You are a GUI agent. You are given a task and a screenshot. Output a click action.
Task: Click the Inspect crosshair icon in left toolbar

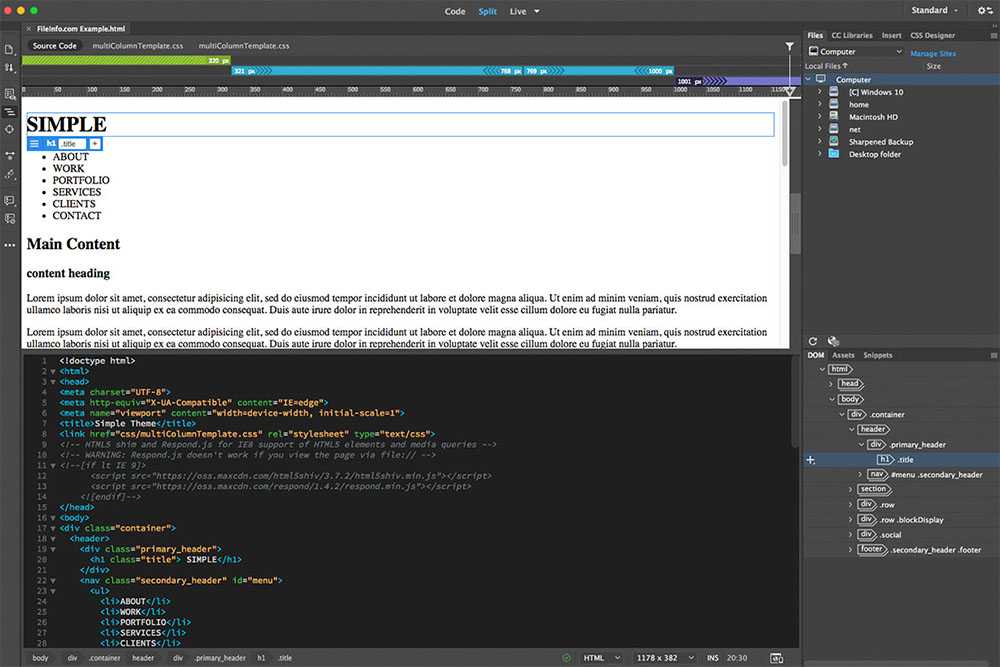[9, 129]
